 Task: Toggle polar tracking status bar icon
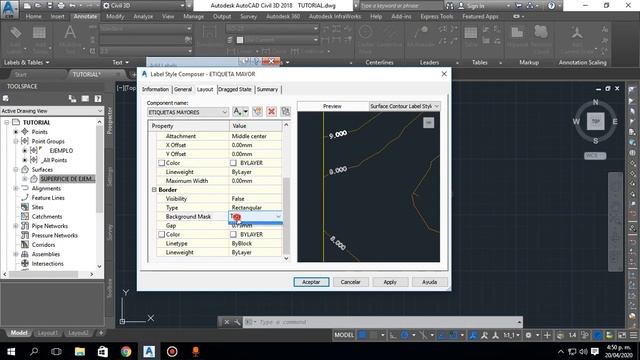pos(404,335)
